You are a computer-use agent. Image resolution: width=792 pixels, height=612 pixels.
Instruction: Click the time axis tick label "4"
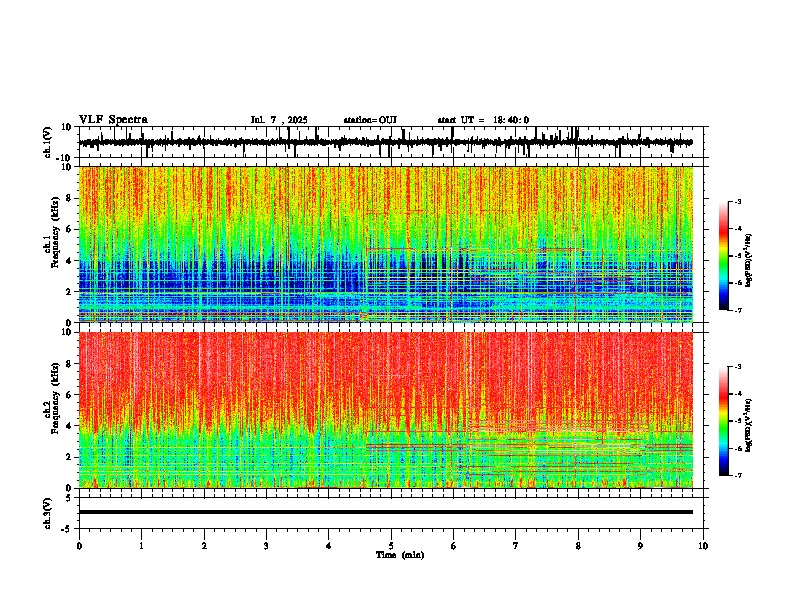(x=329, y=546)
